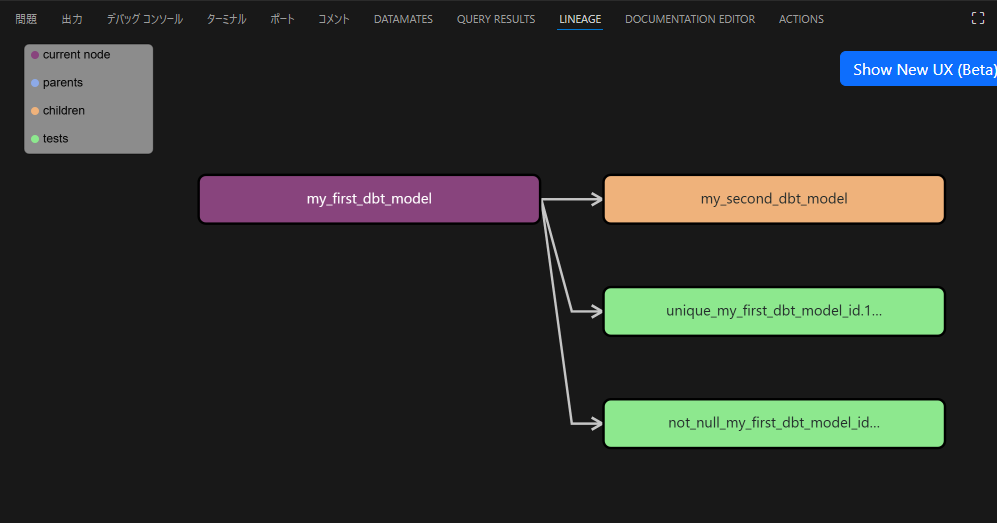Screen dimensions: 997x523
Task: Switch to the ポート tab
Action: click(x=282, y=19)
